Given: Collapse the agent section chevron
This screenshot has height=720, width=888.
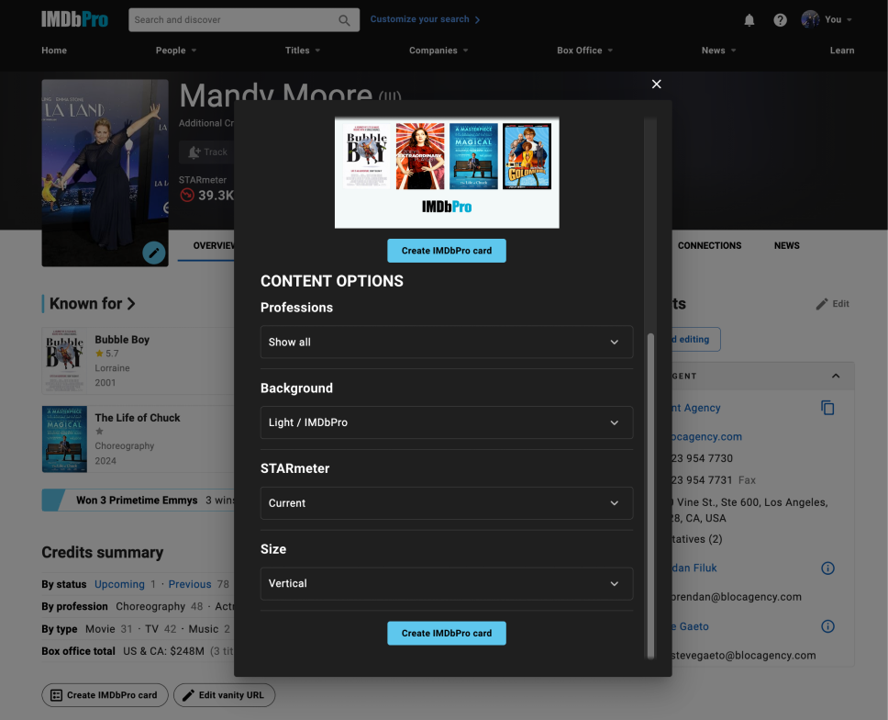Looking at the screenshot, I should click(835, 376).
